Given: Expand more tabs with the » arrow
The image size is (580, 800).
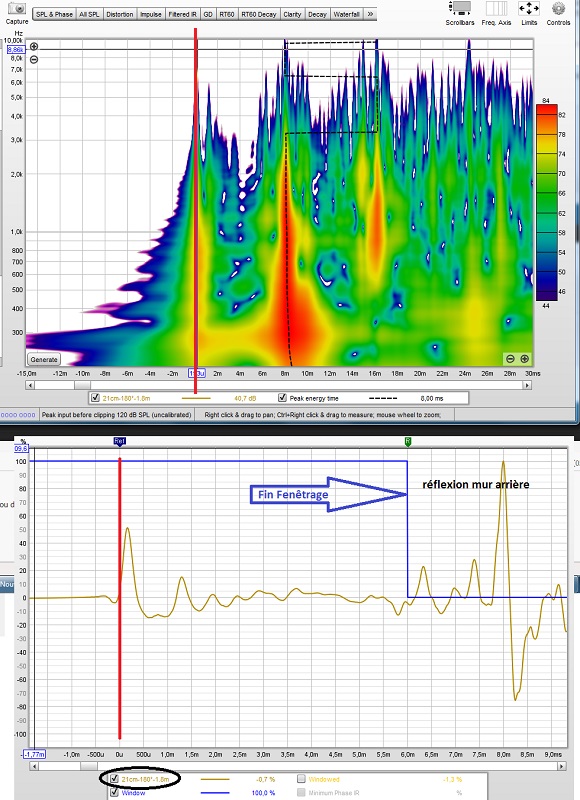Looking at the screenshot, I should (370, 14).
